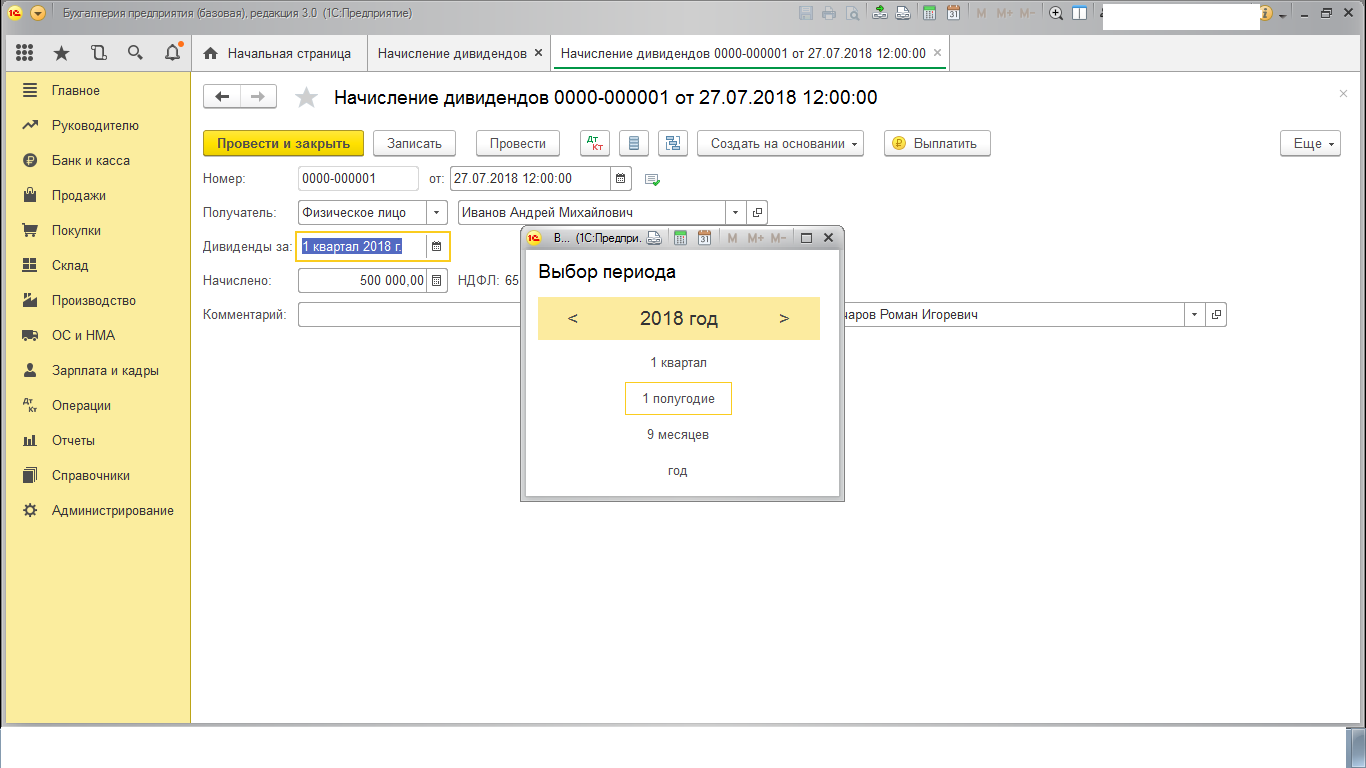Open notifications bell icon
1366x768 pixels.
tap(172, 52)
